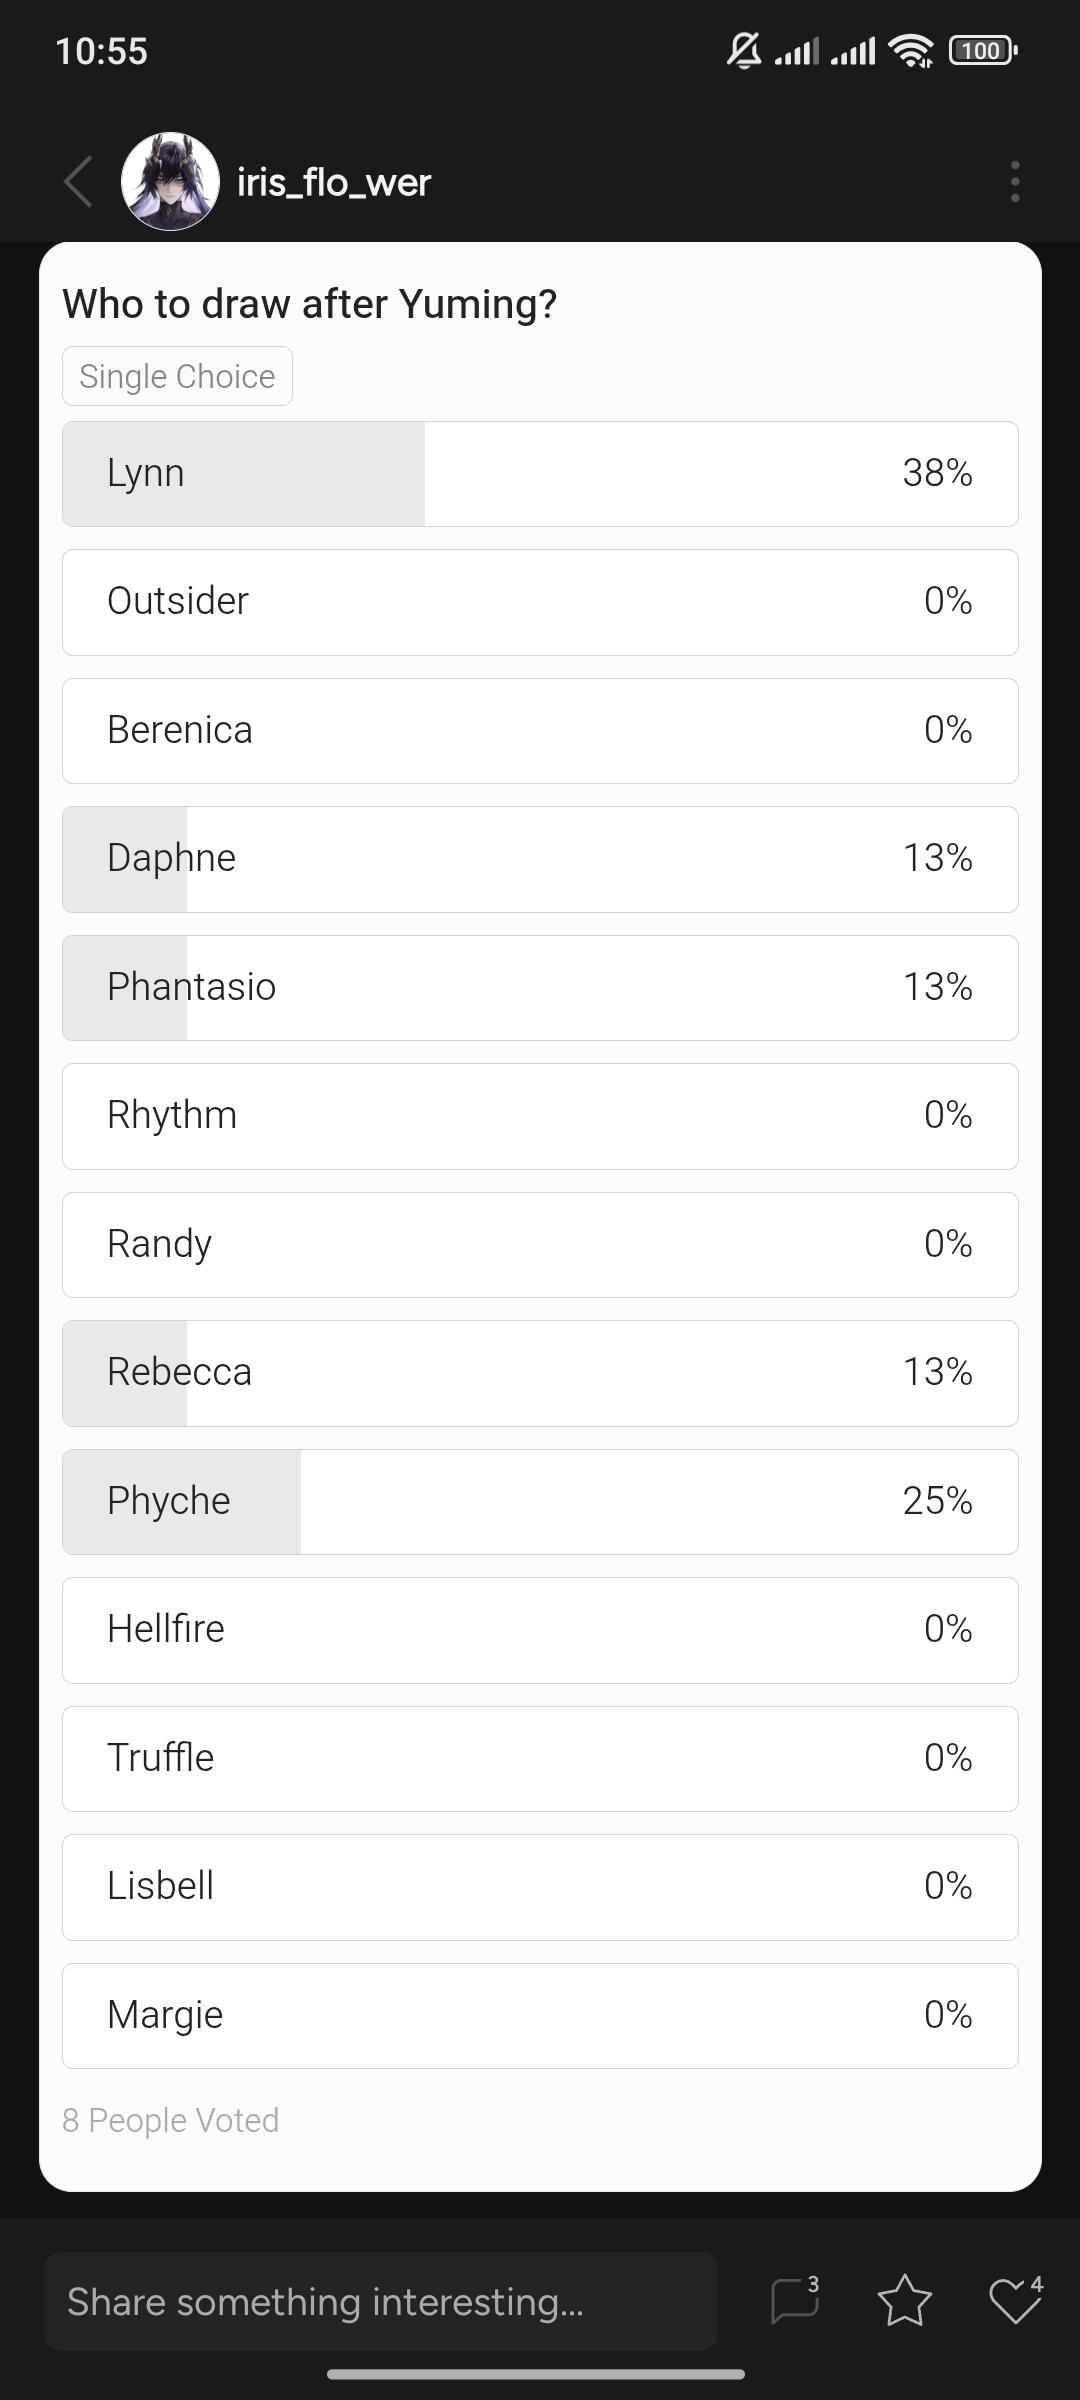Tap the muted notification bell icon
The width and height of the screenshot is (1080, 2400).
coord(743,50)
